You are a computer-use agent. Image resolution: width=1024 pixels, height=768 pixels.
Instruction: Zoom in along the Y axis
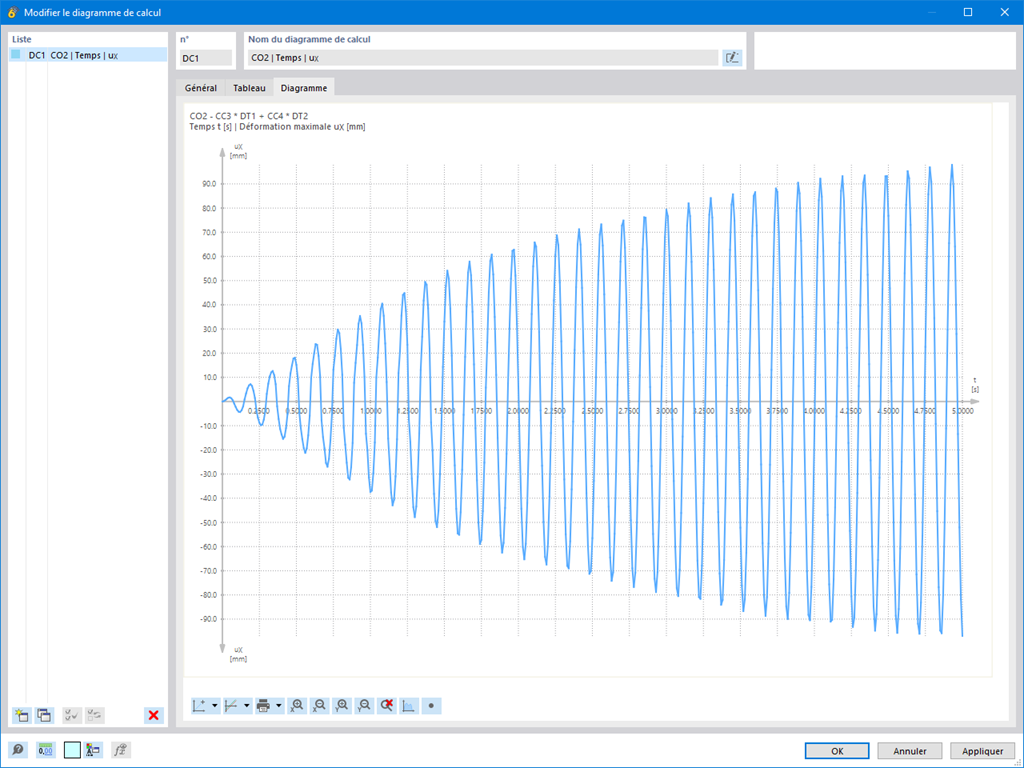(x=342, y=705)
